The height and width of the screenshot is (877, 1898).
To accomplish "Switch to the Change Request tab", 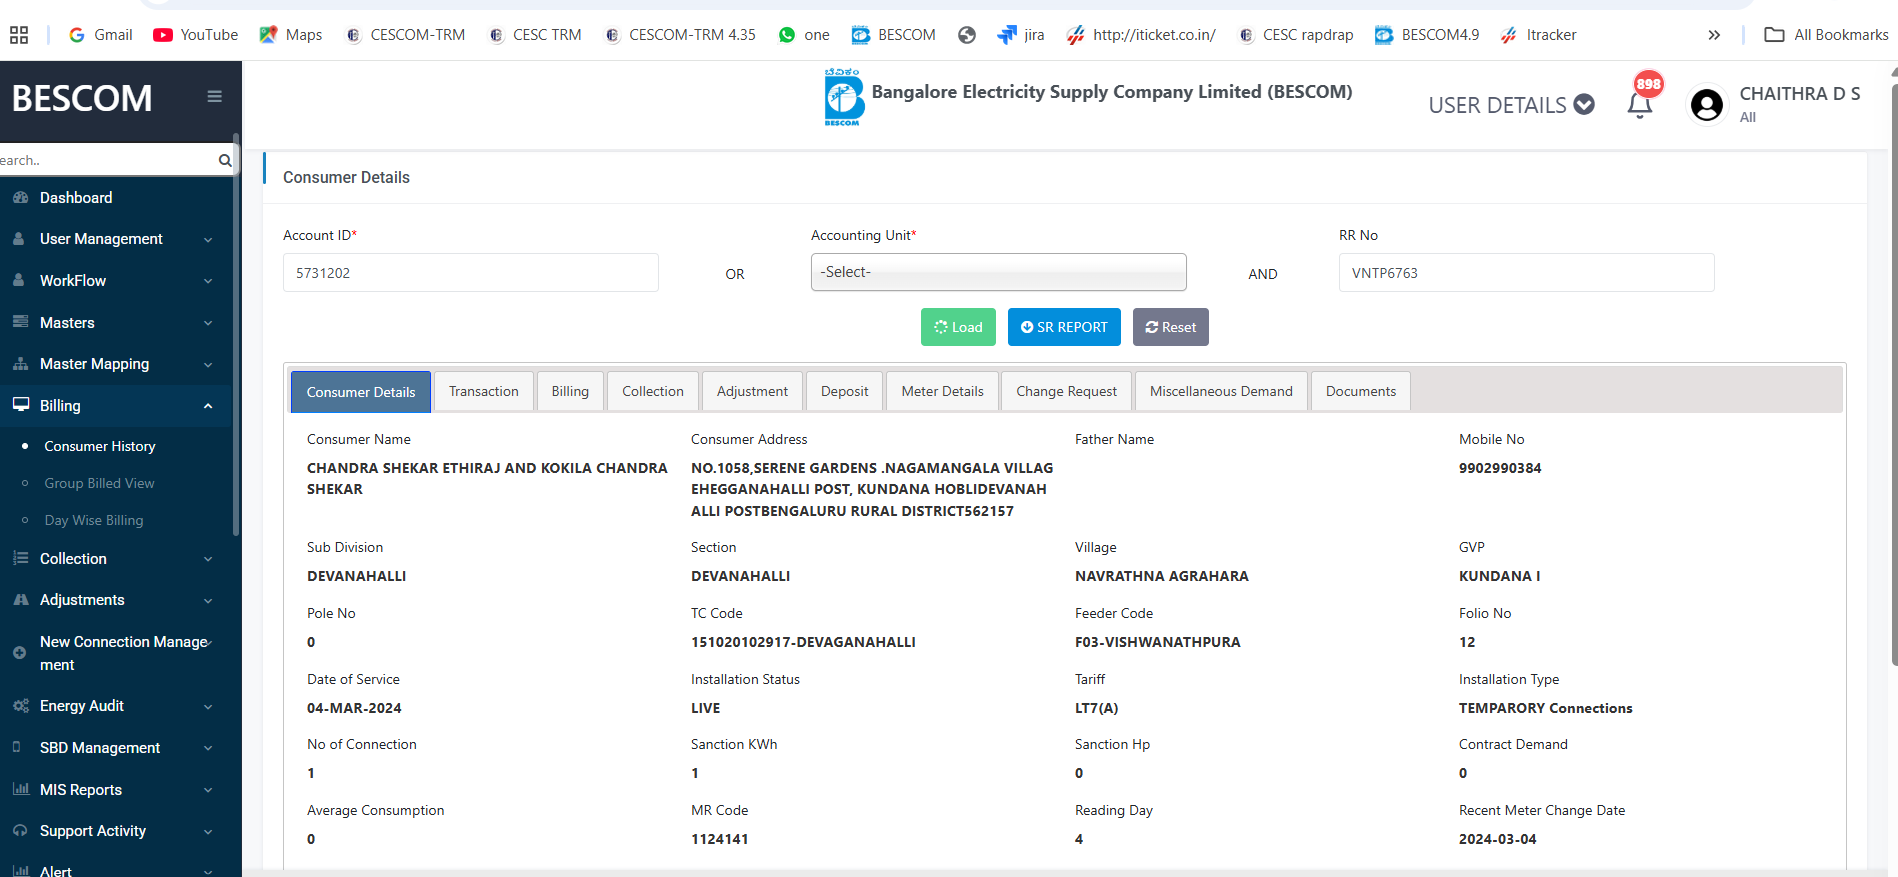I will coord(1067,391).
